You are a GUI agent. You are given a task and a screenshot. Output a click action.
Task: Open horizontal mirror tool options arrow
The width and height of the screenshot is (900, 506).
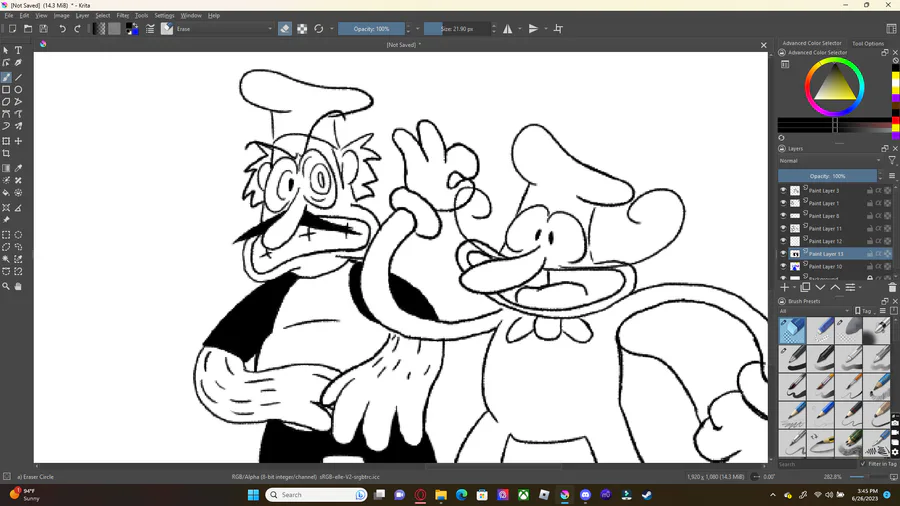[520, 29]
